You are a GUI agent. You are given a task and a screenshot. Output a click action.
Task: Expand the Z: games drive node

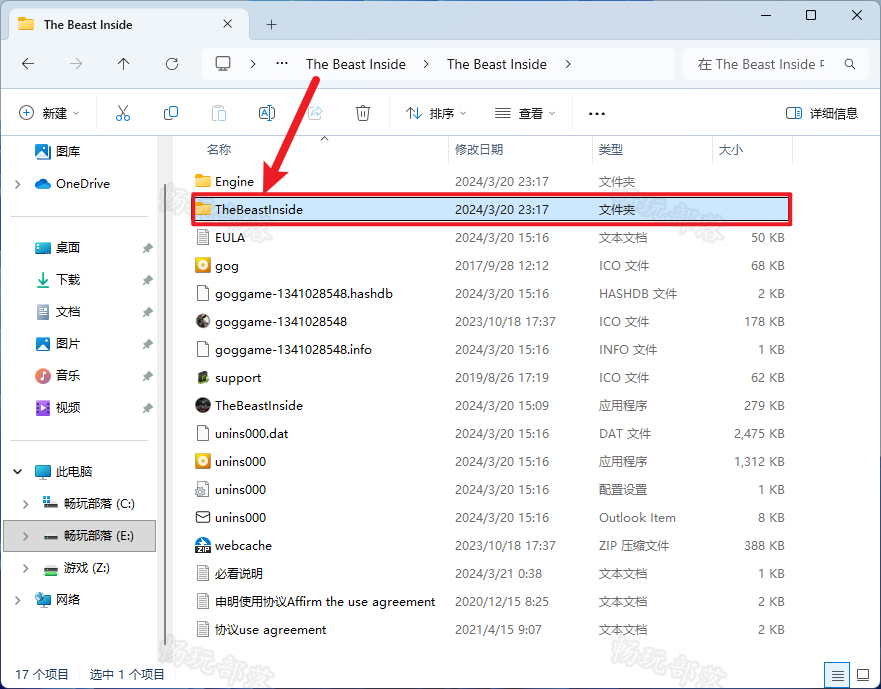tap(25, 568)
